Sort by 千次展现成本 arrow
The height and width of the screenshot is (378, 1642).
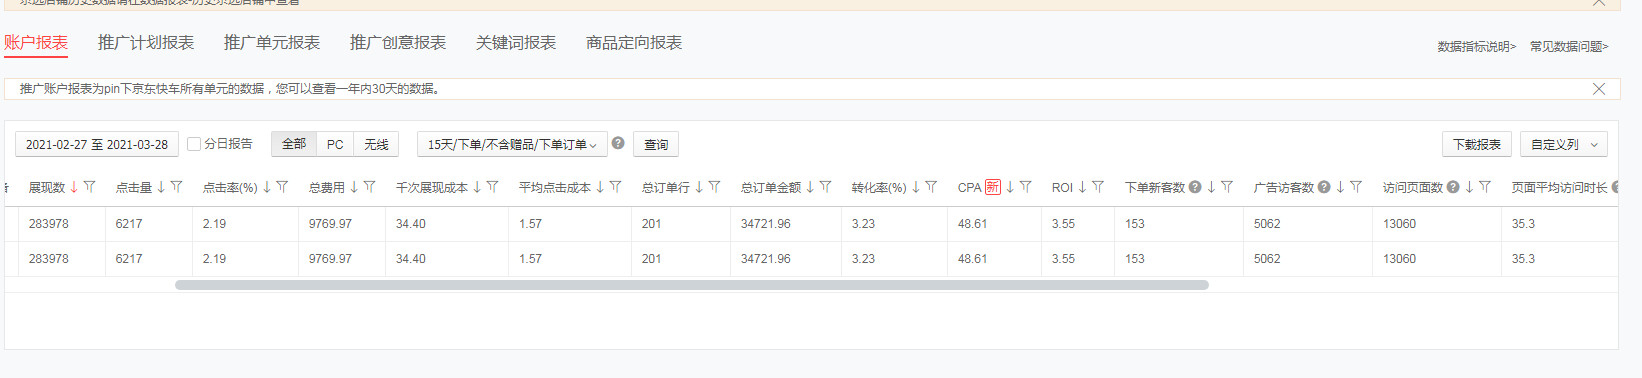pyautogui.click(x=477, y=187)
